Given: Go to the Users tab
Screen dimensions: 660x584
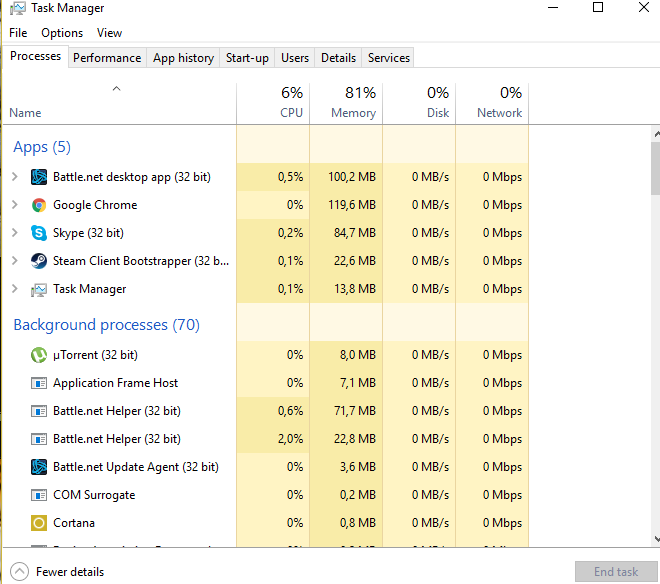Looking at the screenshot, I should point(295,58).
